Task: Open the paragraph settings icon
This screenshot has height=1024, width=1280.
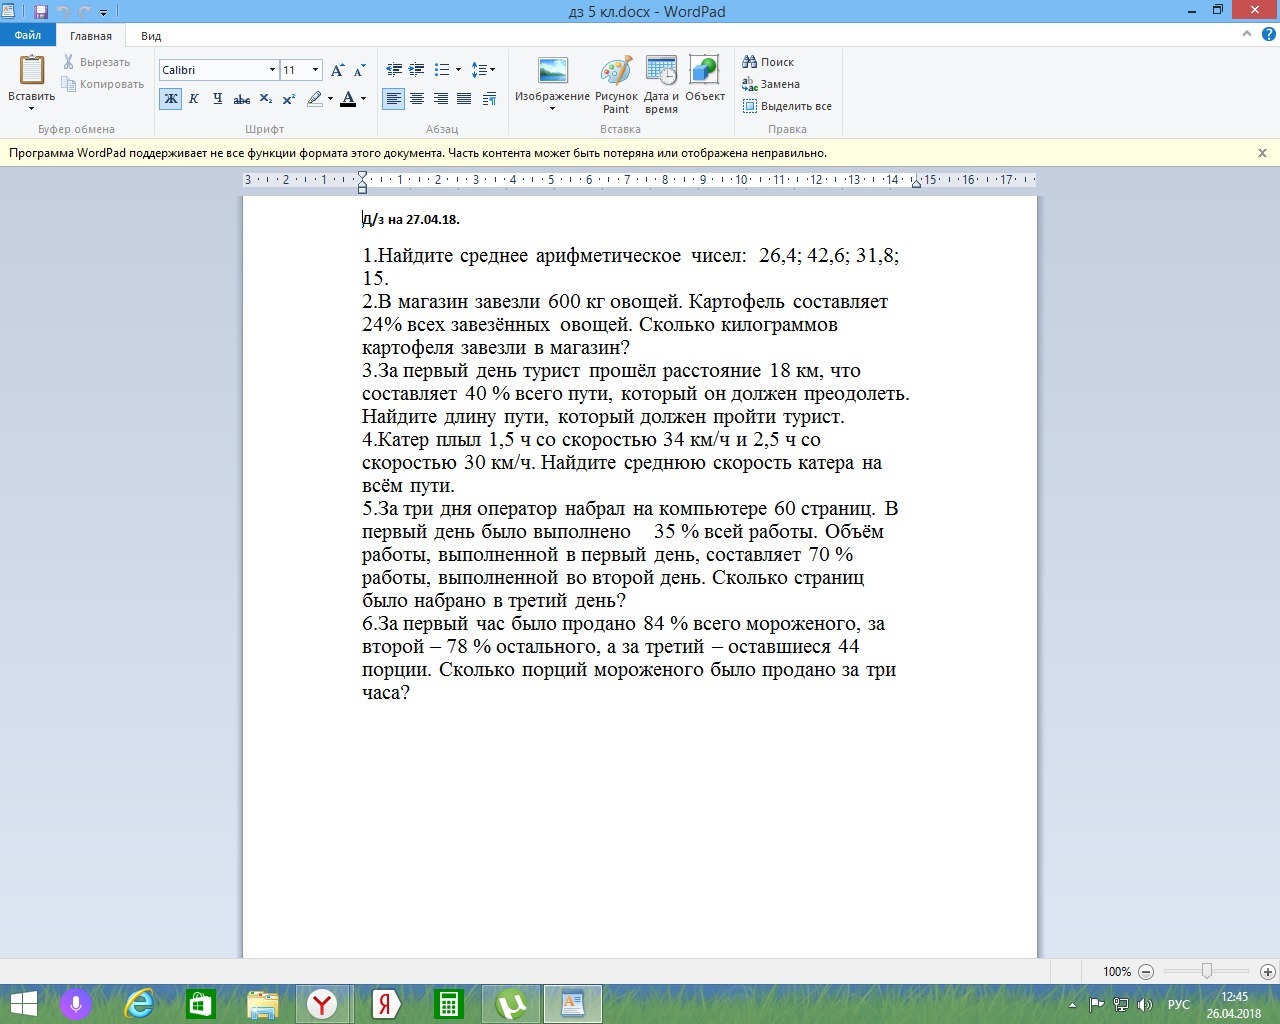Action: 489,99
